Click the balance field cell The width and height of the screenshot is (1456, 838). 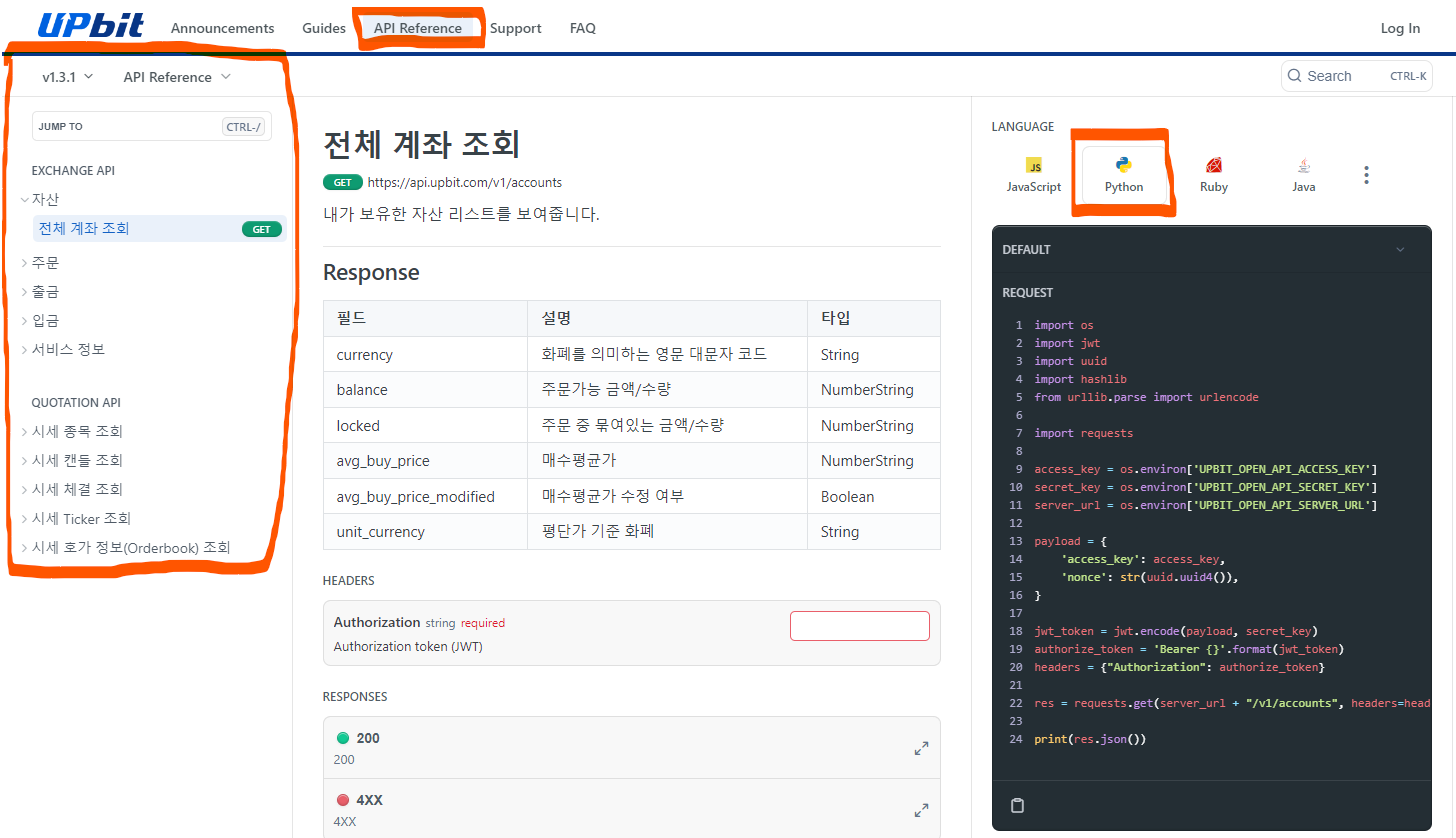pyautogui.click(x=426, y=390)
